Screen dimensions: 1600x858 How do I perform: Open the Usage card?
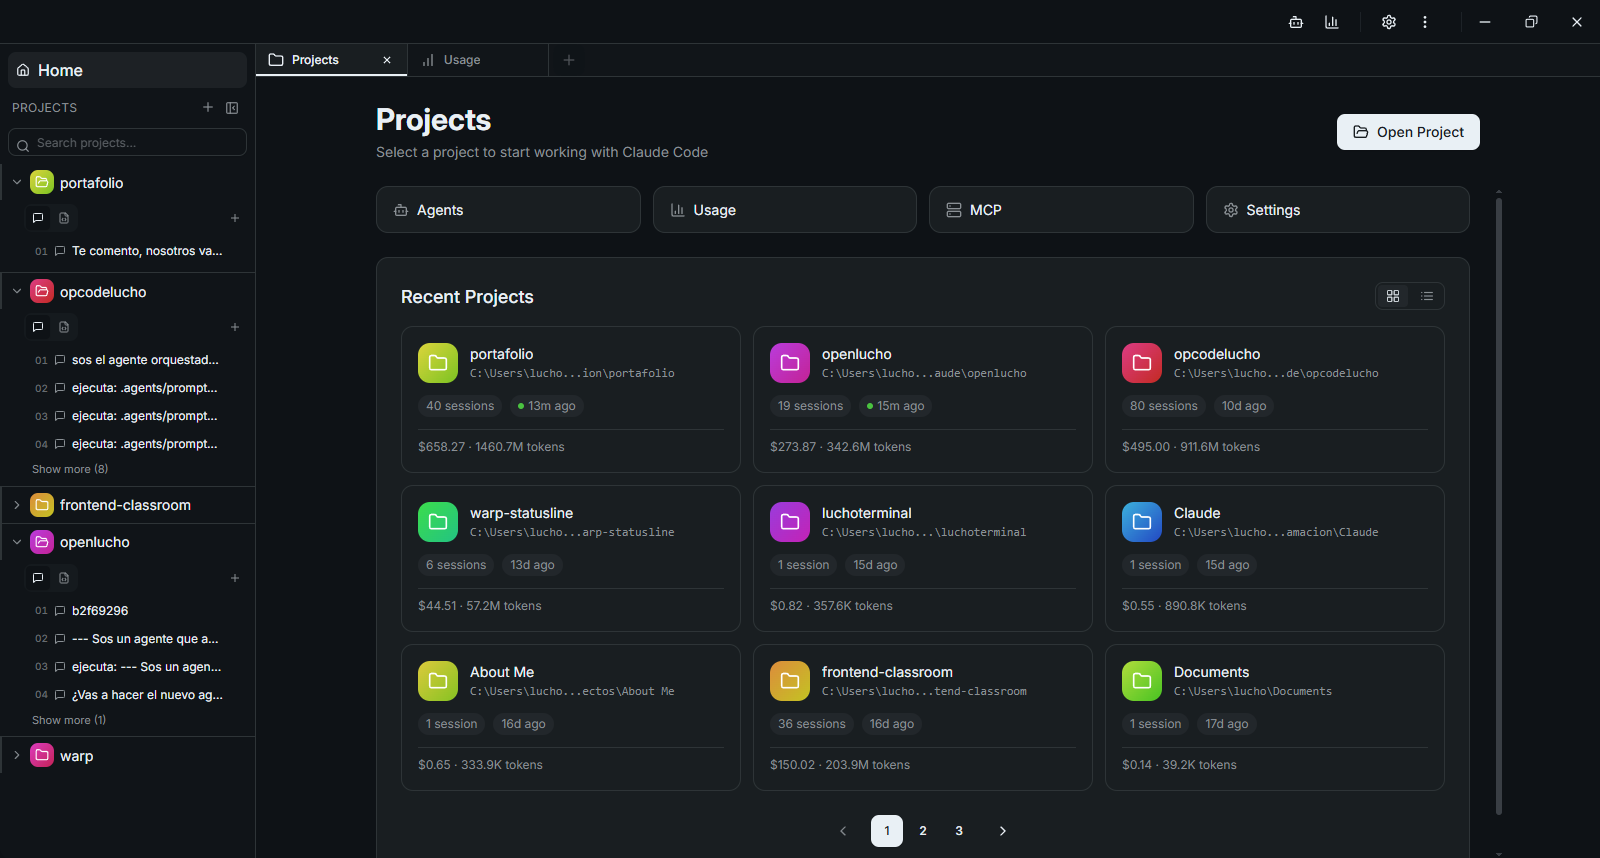785,210
